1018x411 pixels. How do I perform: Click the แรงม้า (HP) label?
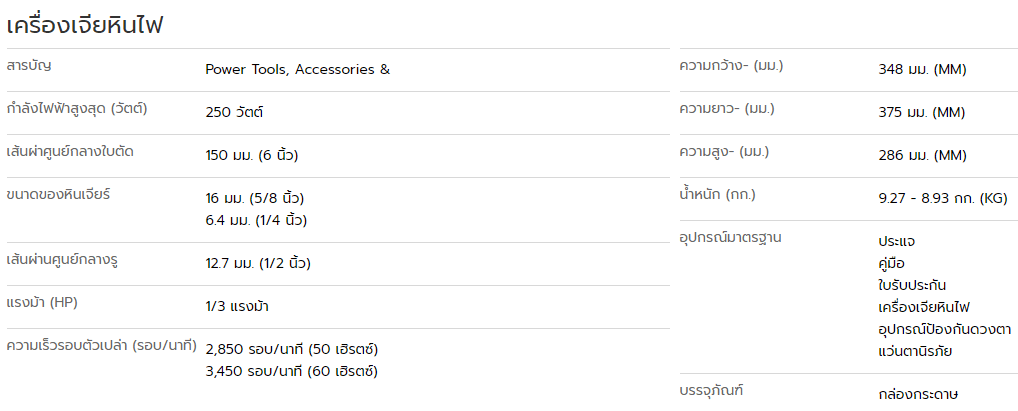click(x=42, y=303)
